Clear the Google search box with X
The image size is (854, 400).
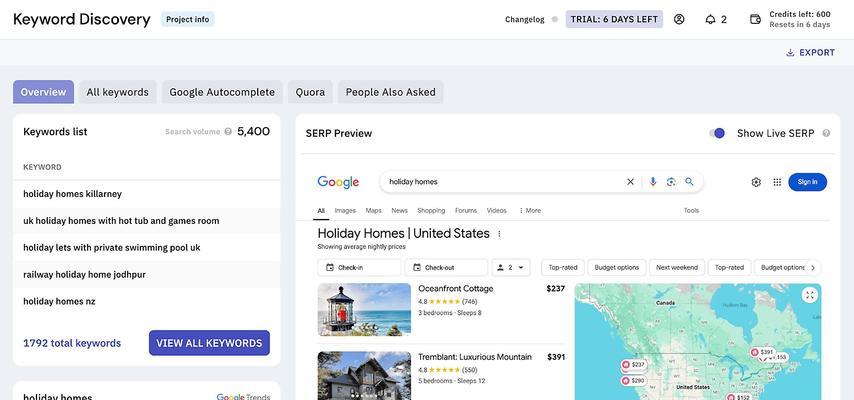click(x=630, y=182)
